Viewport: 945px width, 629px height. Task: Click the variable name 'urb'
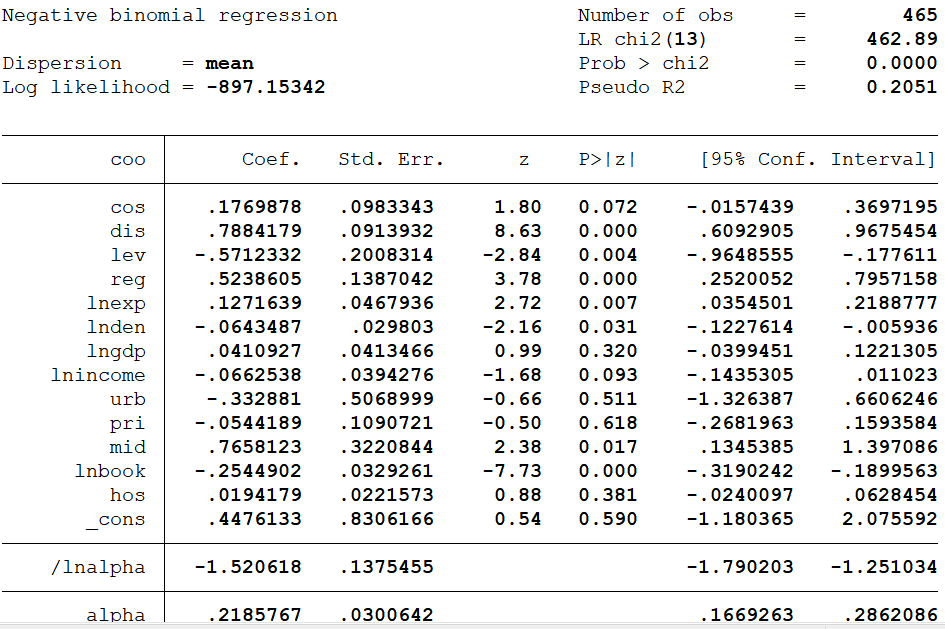click(128, 399)
